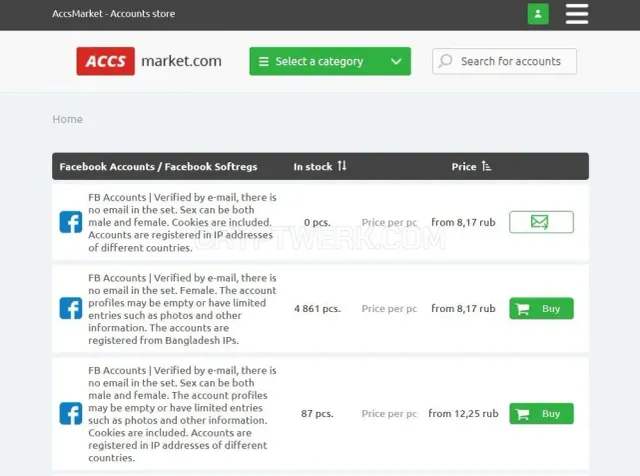Click the 'from 12,25 rub' price

click(463, 414)
